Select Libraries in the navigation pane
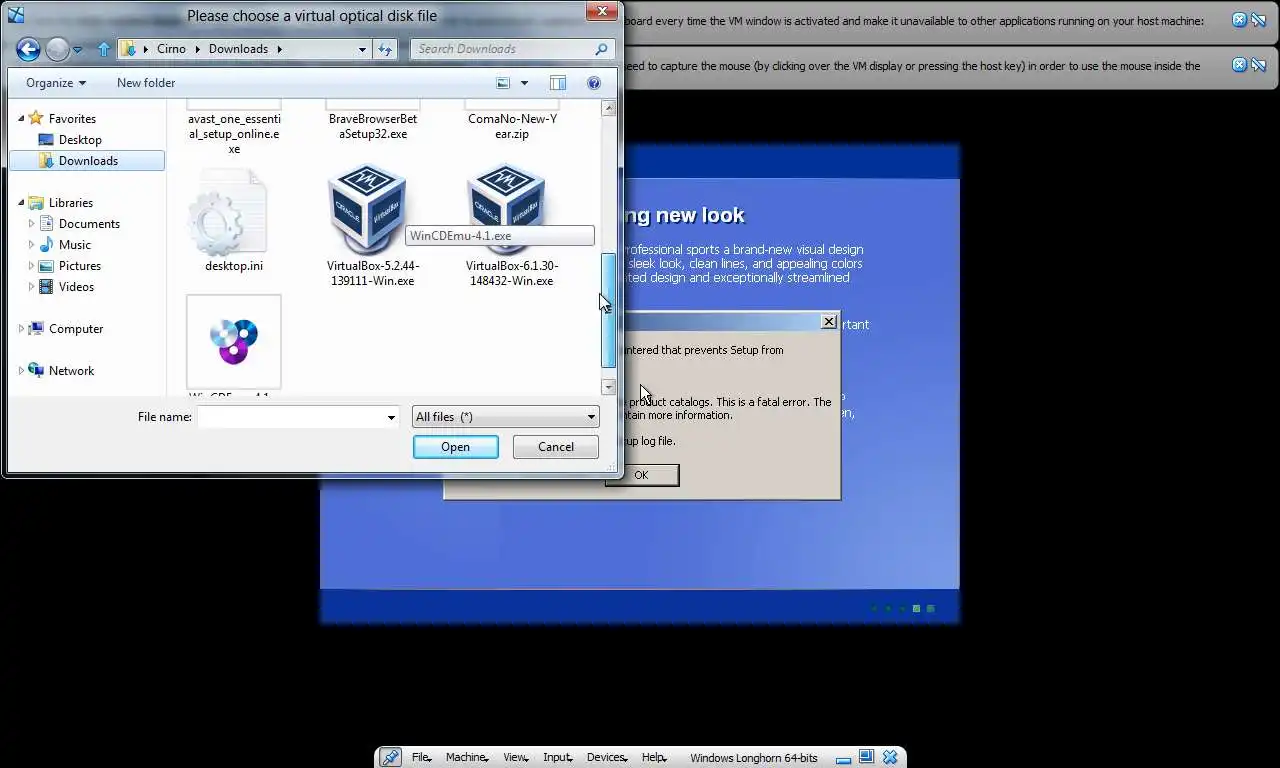The height and width of the screenshot is (768, 1280). point(70,202)
